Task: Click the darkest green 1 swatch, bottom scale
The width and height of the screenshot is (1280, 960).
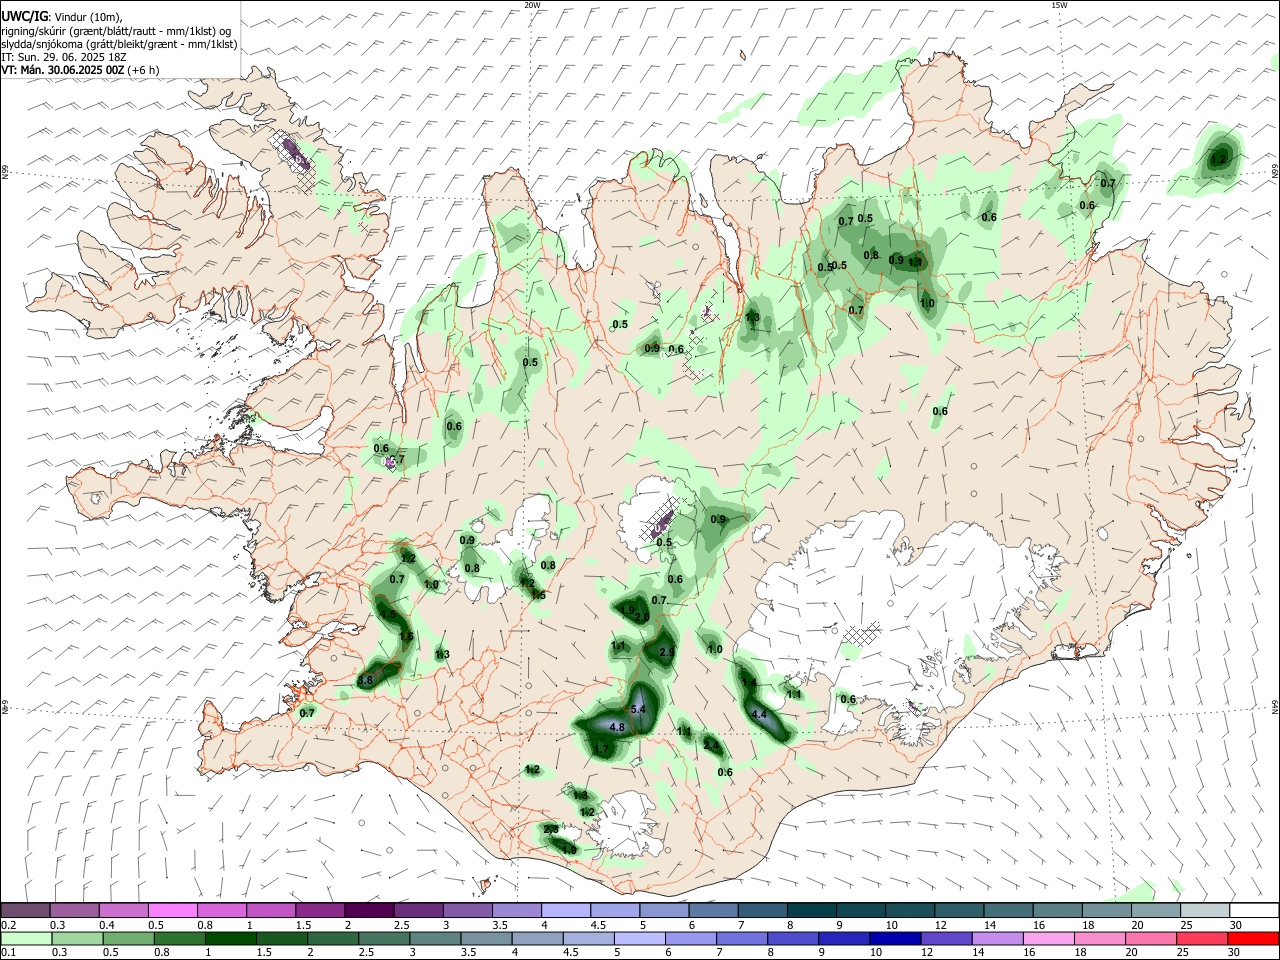Action: click(230, 938)
